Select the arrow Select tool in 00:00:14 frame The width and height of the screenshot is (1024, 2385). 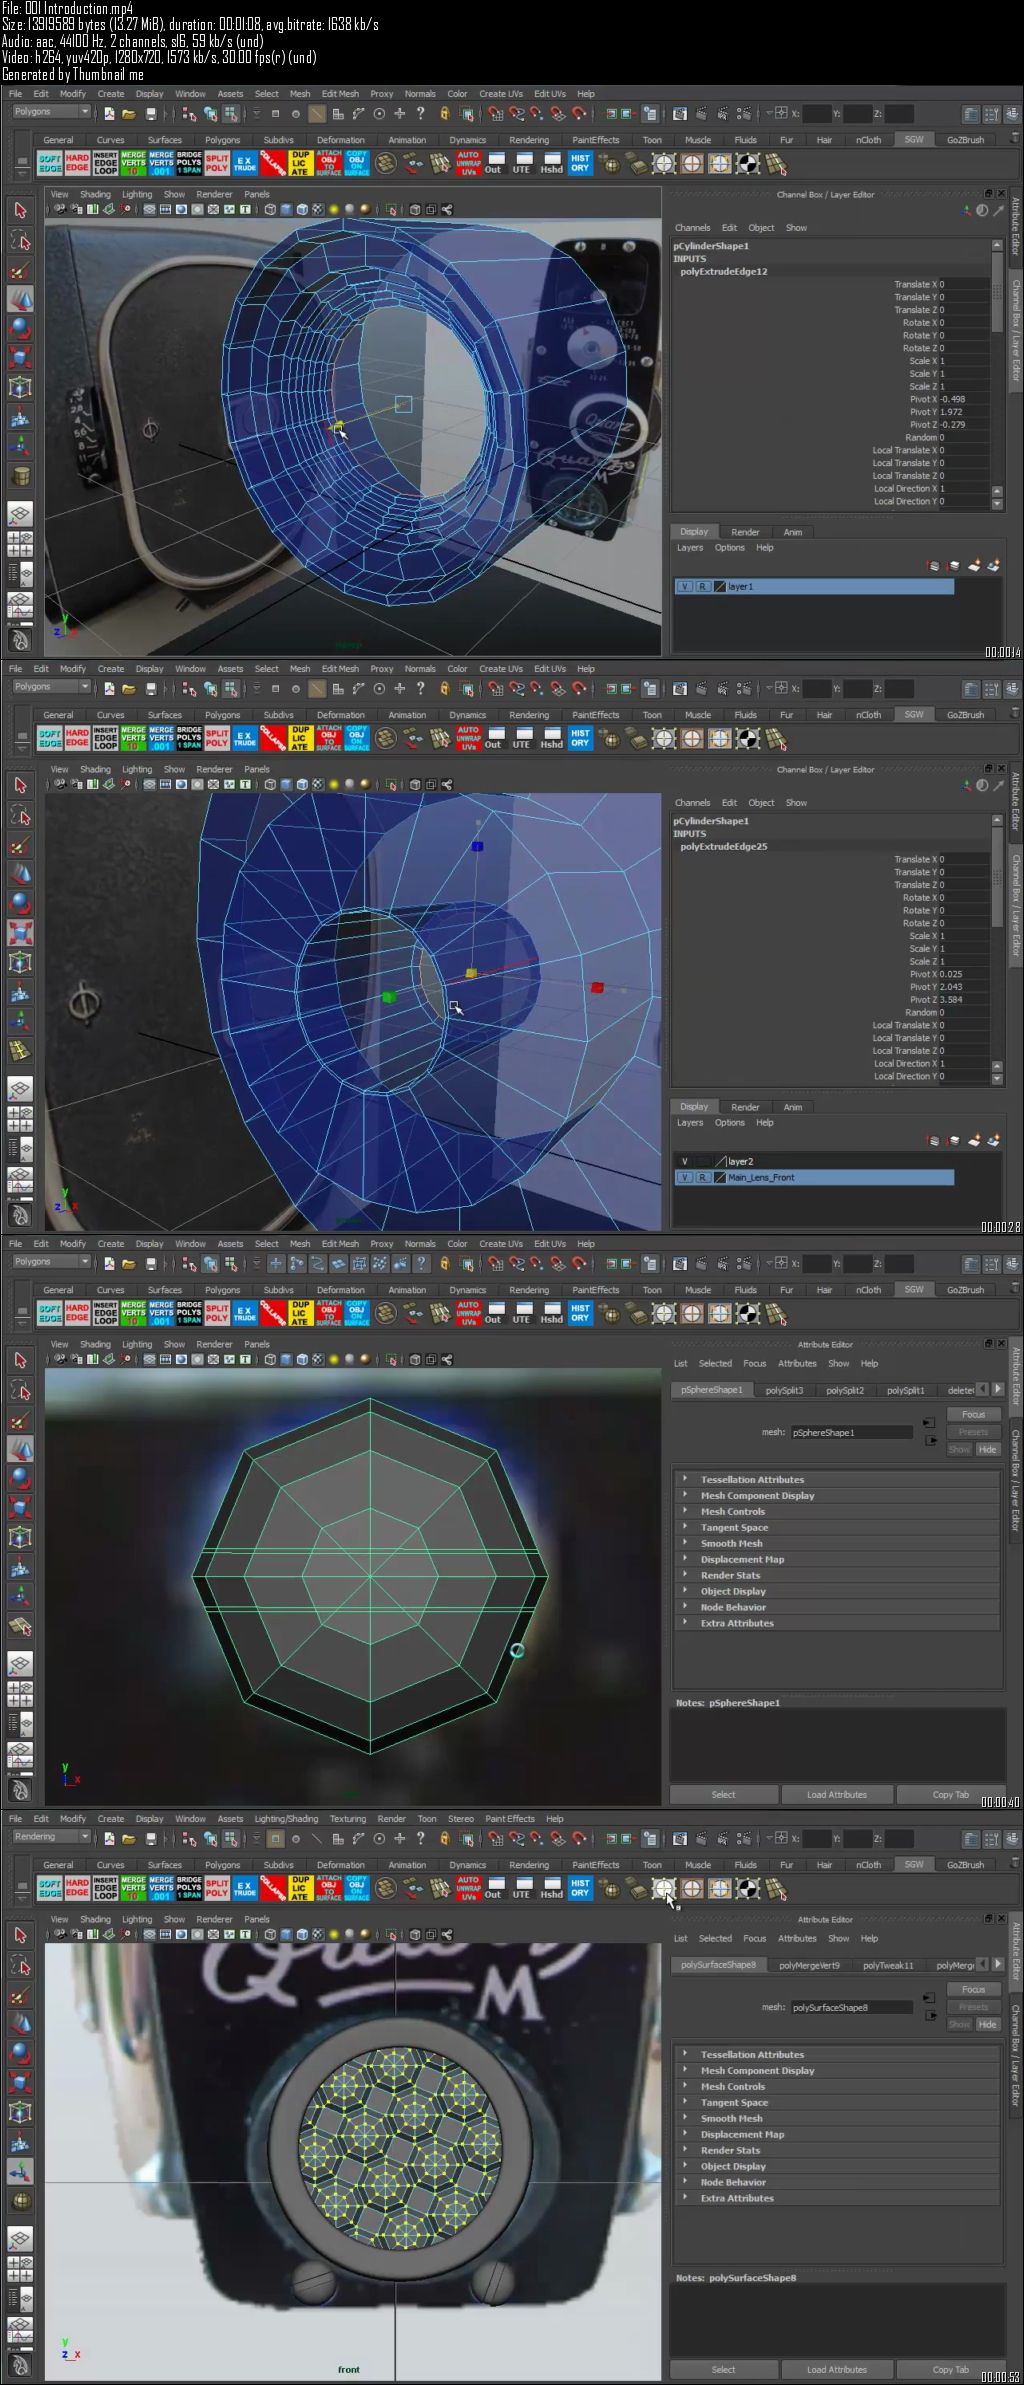[20, 210]
